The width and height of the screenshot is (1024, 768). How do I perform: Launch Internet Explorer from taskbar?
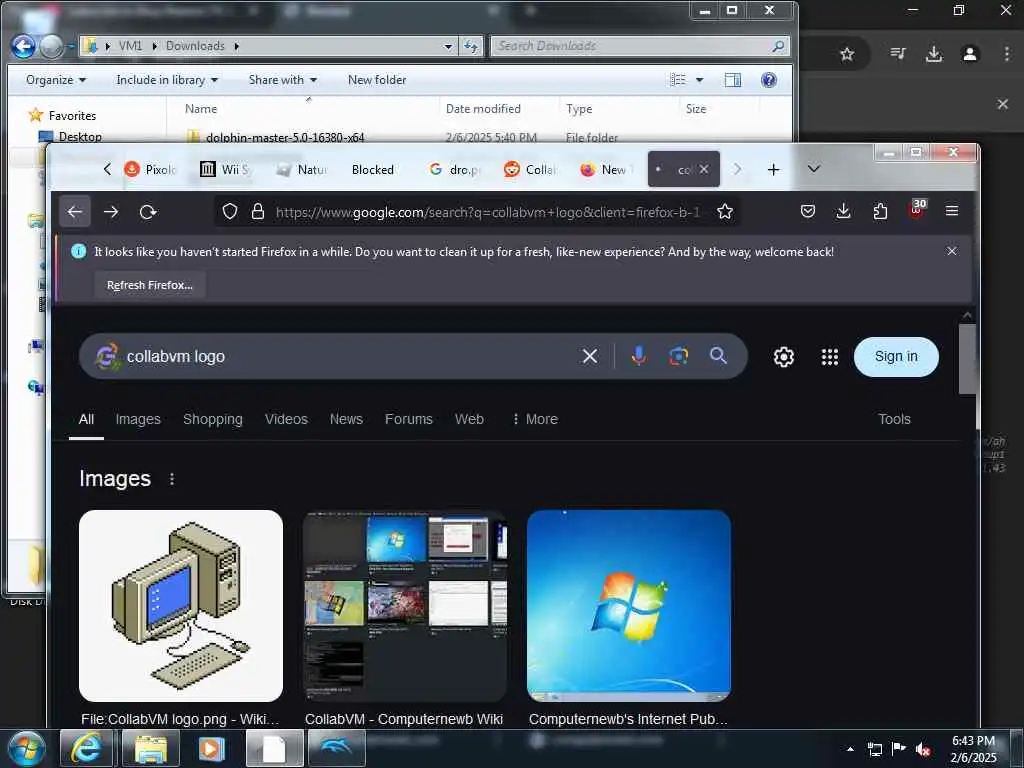[x=86, y=748]
